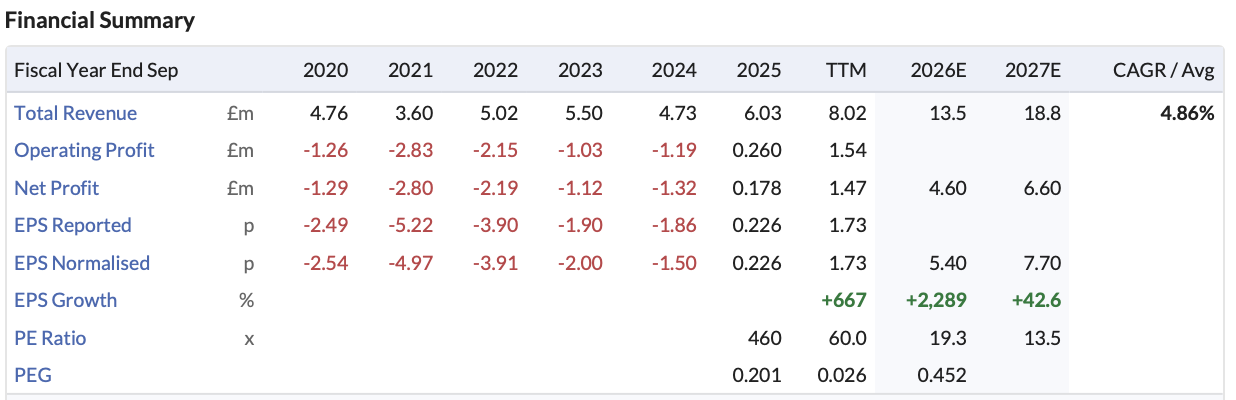This screenshot has height=400, width=1236.
Task: Select the 2027E estimate column header
Action: (1033, 71)
